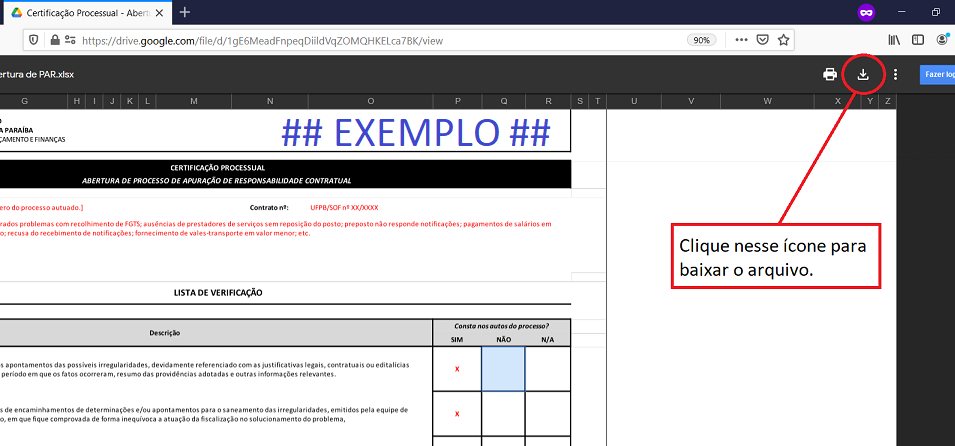Image resolution: width=955 pixels, height=446 pixels.
Task: Click the tracking protection shield icon
Action: tap(33, 40)
